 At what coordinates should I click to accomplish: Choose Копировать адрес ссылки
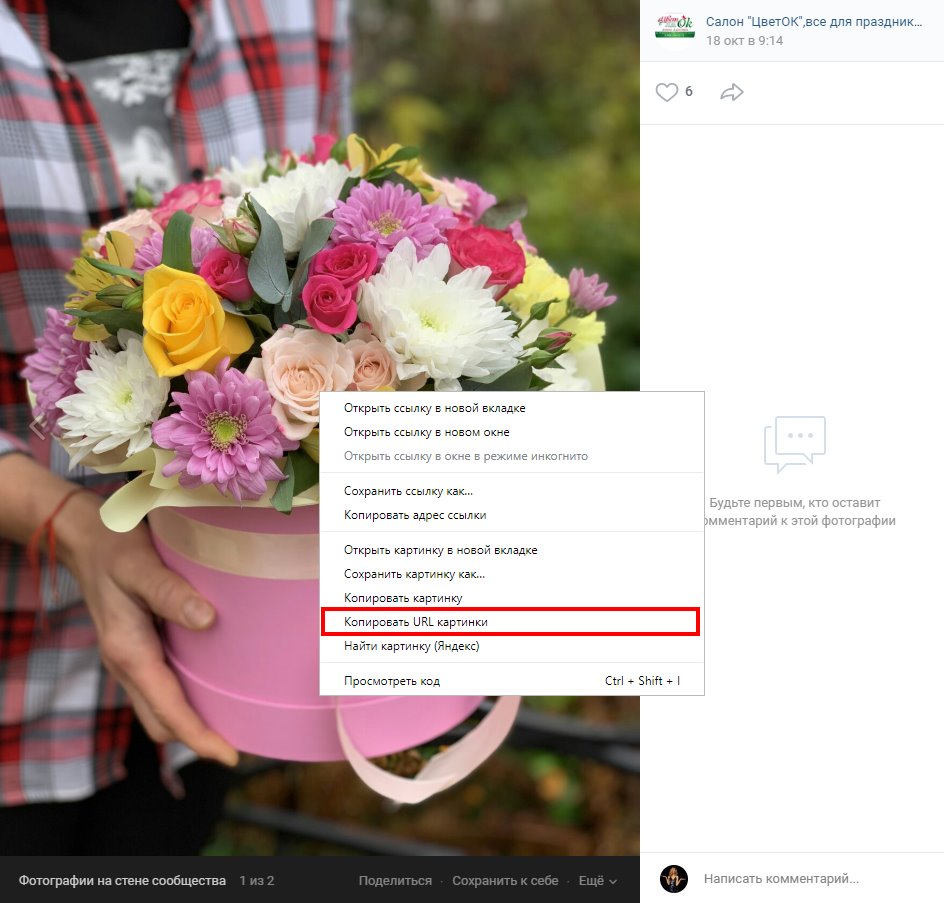tap(415, 515)
